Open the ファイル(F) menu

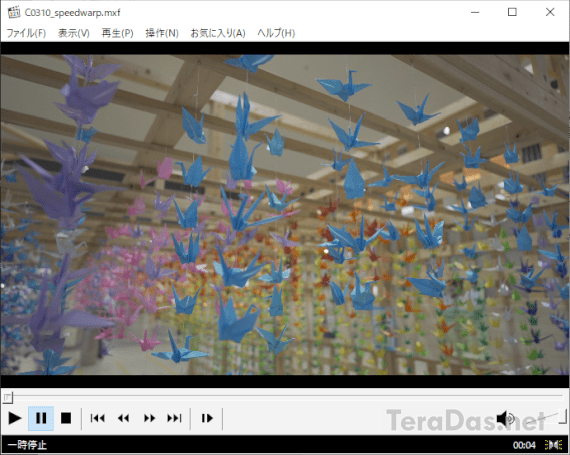(x=26, y=33)
